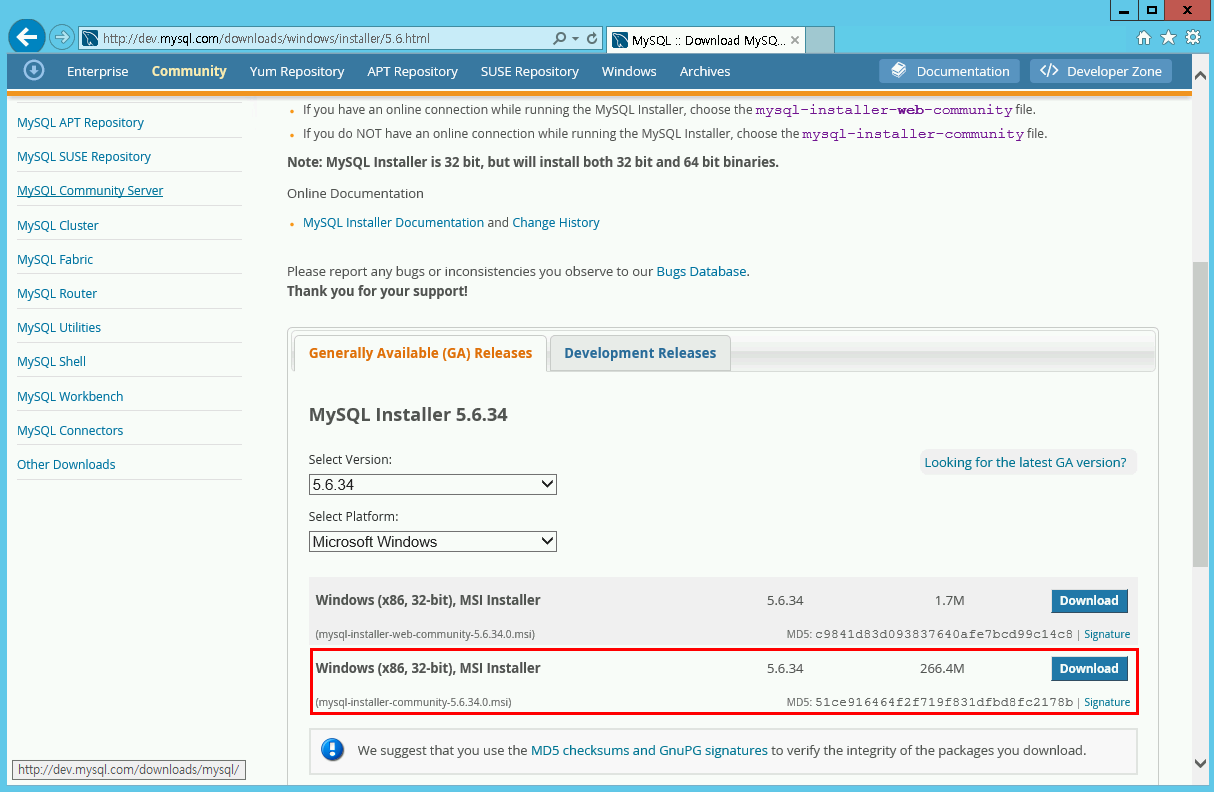Expand the address bar autocomplete dropdown arrow

tap(575, 39)
